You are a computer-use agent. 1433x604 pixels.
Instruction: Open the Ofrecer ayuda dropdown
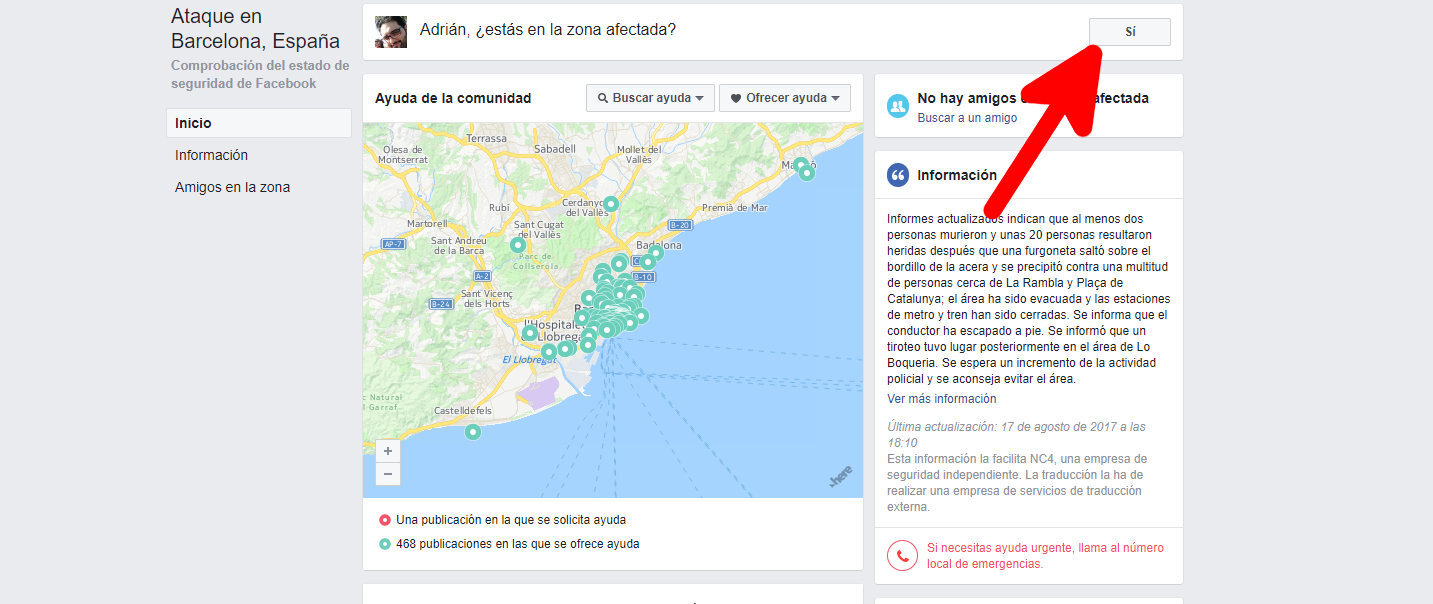point(785,97)
